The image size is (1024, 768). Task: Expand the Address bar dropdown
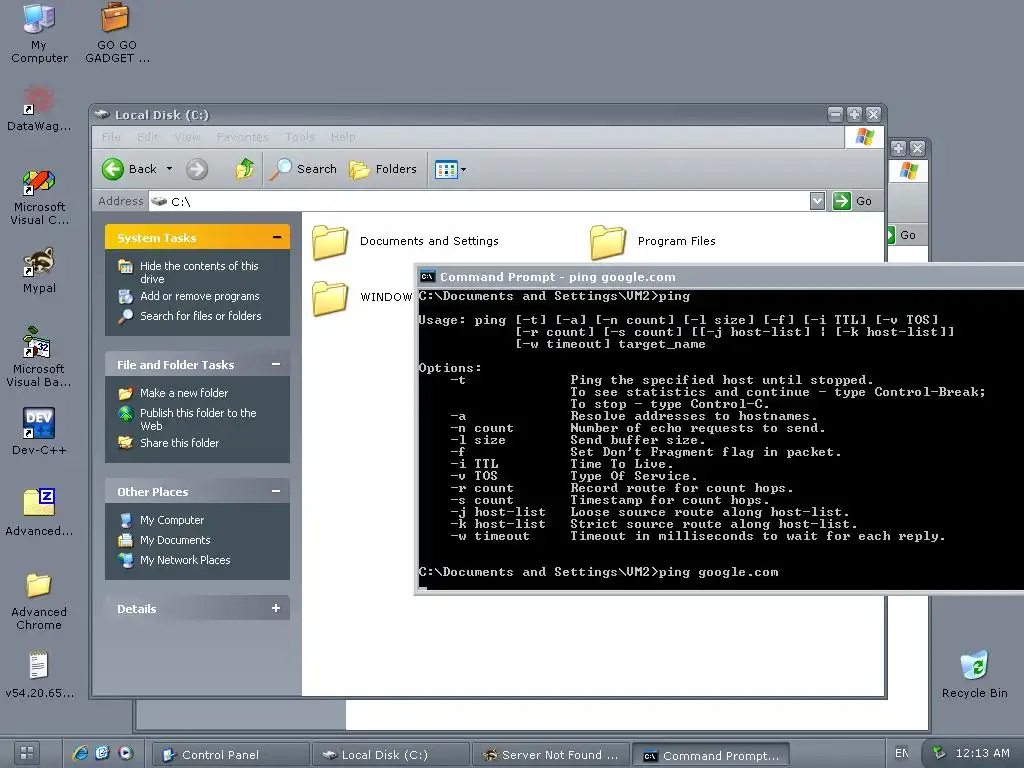[x=817, y=201]
